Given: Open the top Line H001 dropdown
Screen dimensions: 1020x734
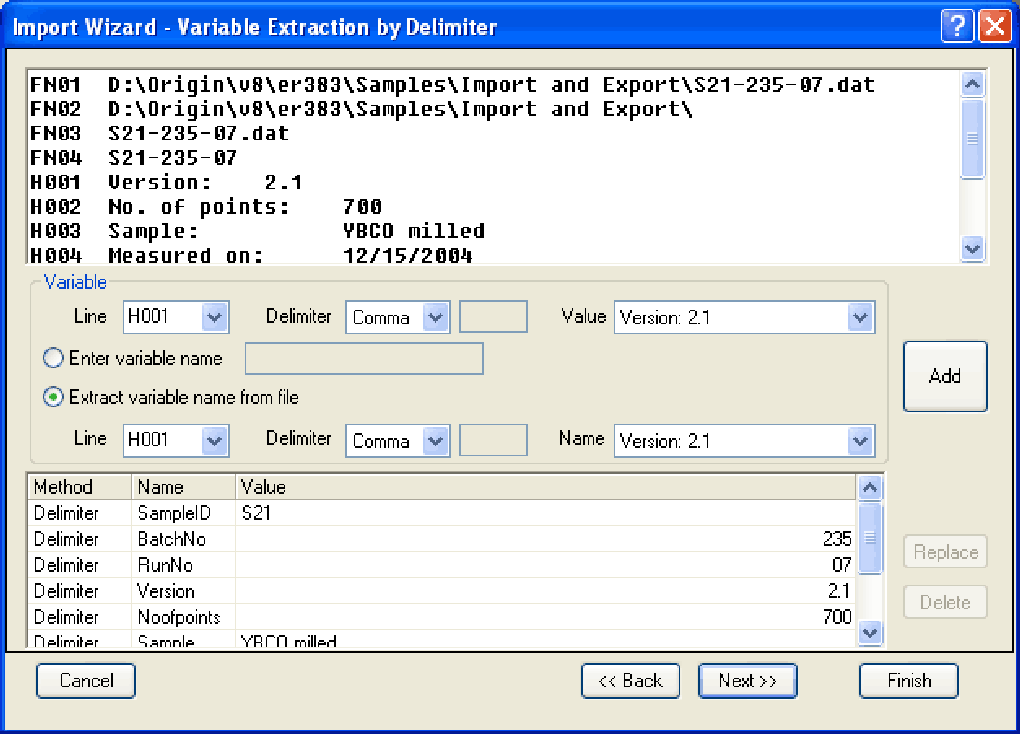Looking at the screenshot, I should [x=214, y=318].
